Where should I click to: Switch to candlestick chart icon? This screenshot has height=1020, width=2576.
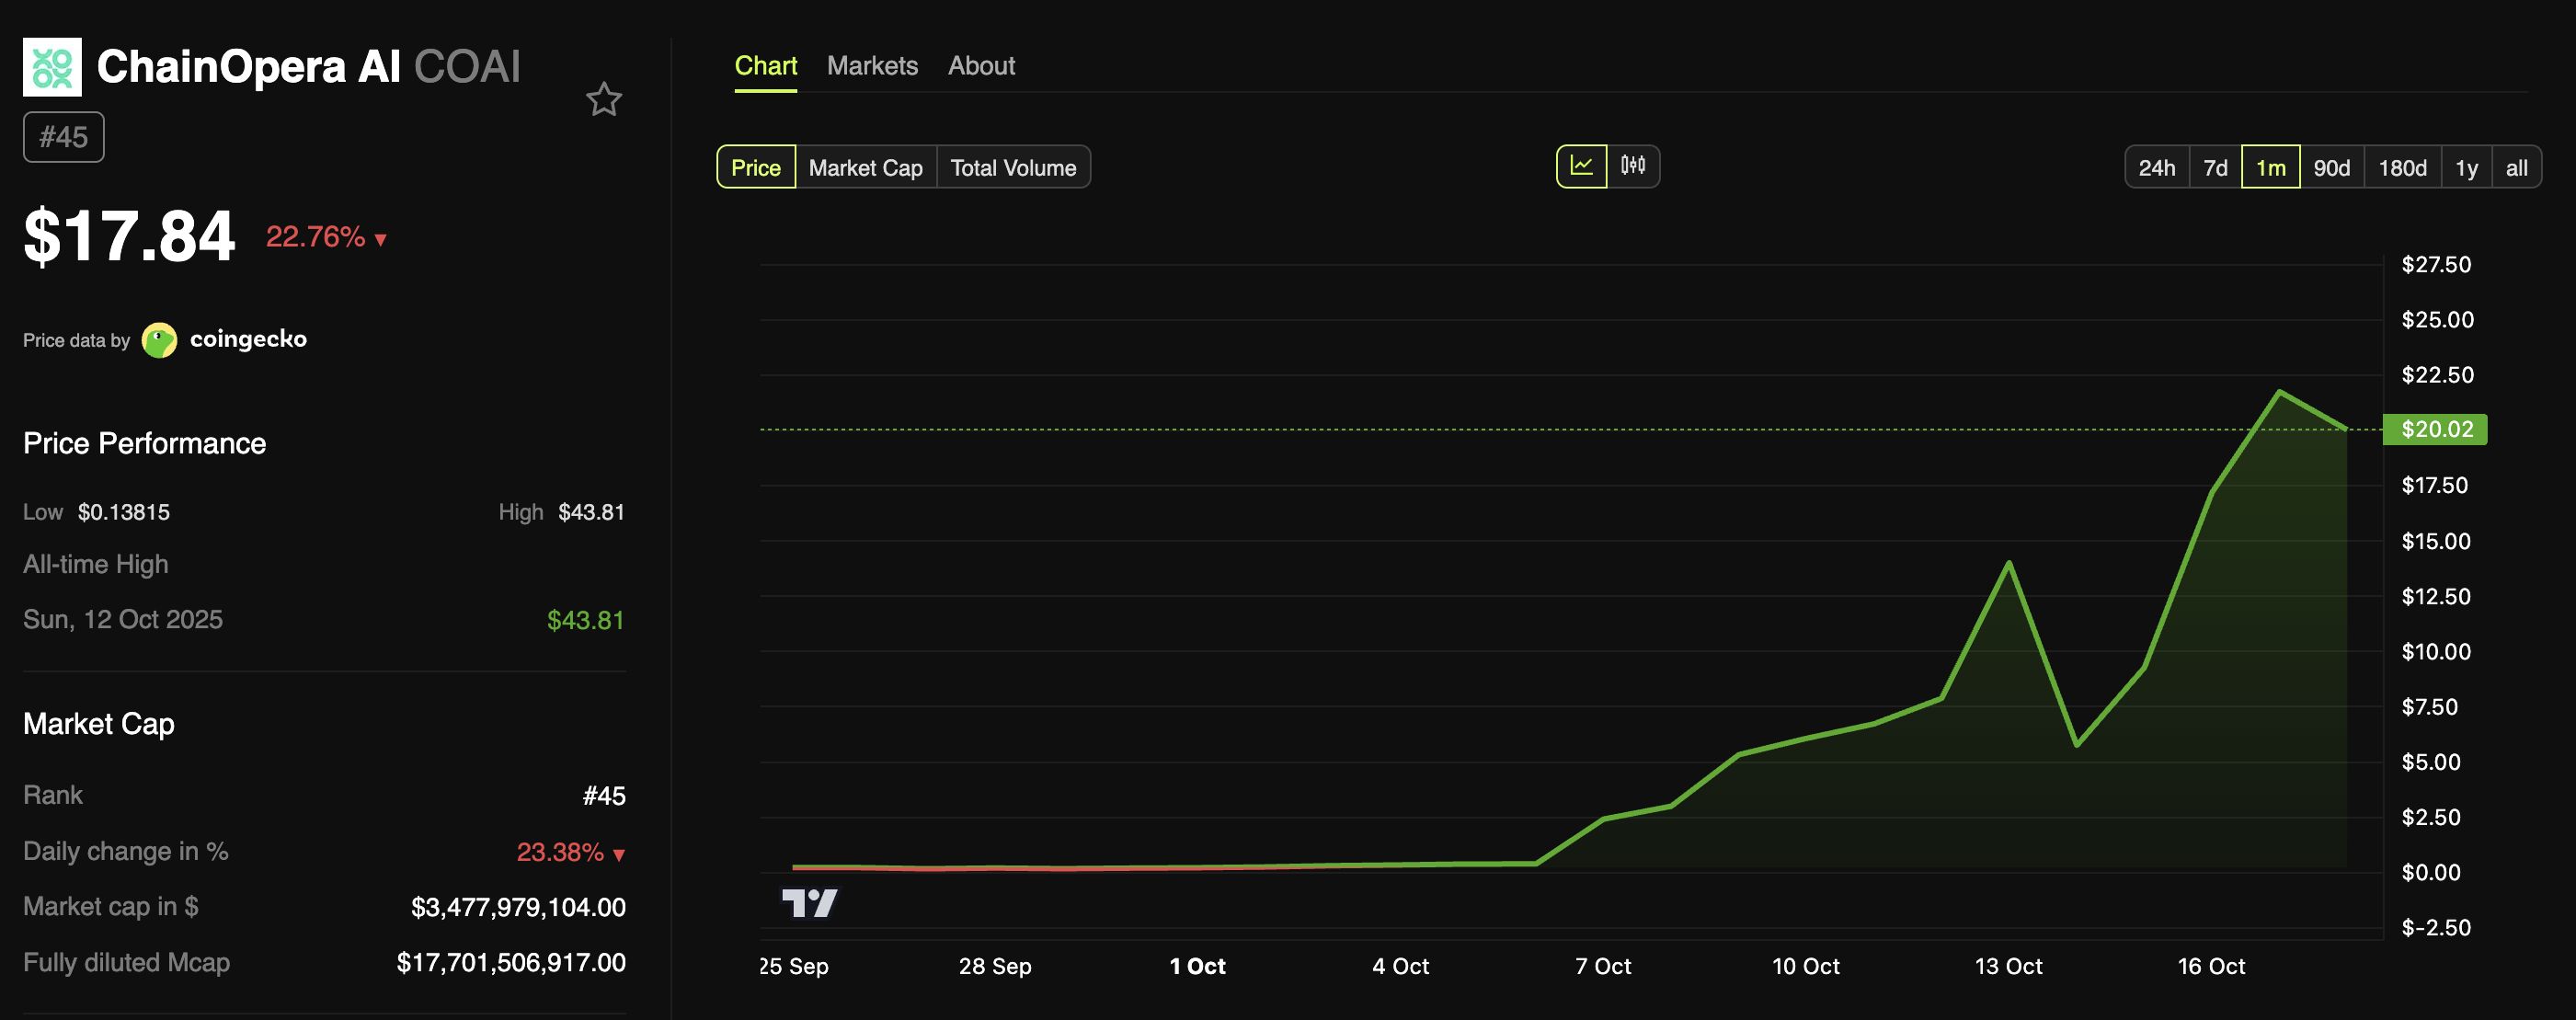pos(1633,166)
